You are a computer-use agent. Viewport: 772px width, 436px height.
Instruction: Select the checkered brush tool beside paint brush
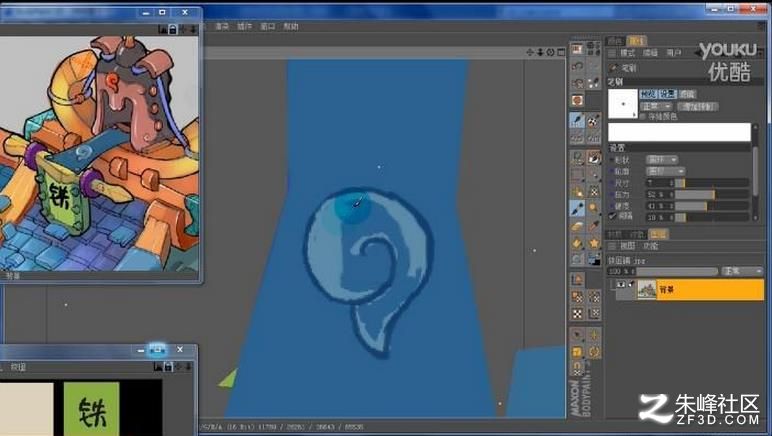[x=594, y=120]
